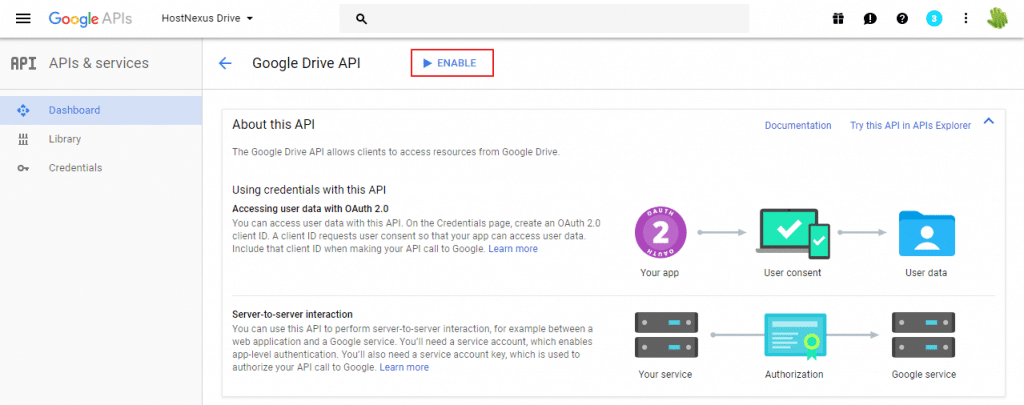This screenshot has width=1024, height=405.
Task: Open the feedback alert icon
Action: tap(870, 18)
